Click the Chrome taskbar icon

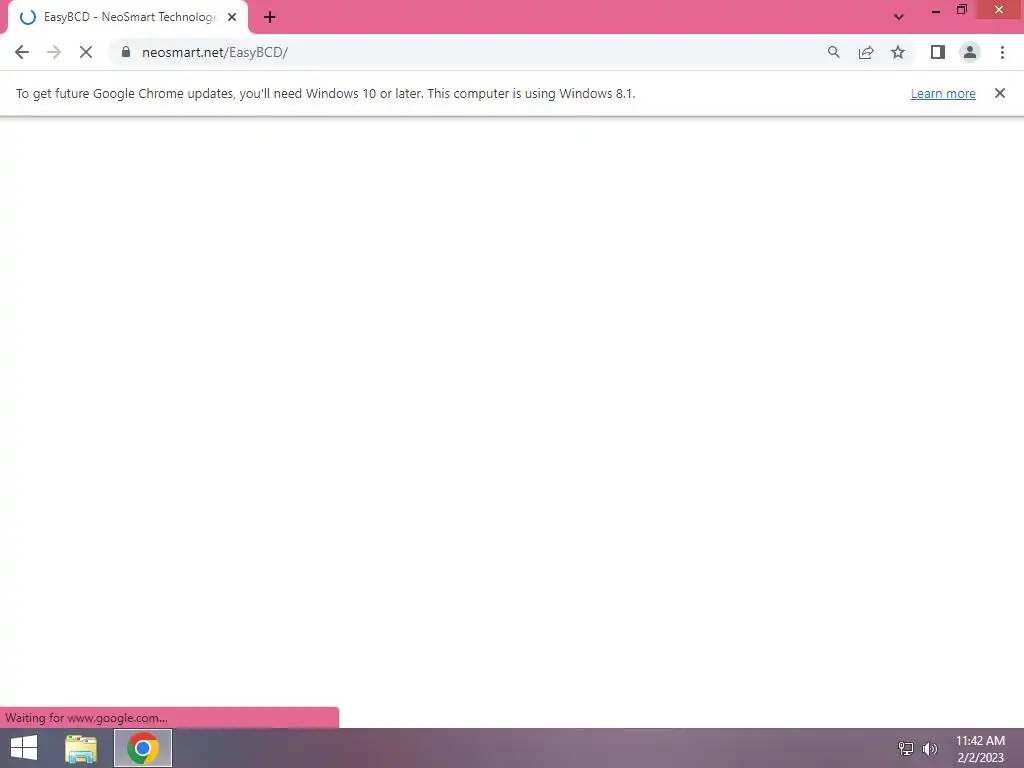coord(143,748)
